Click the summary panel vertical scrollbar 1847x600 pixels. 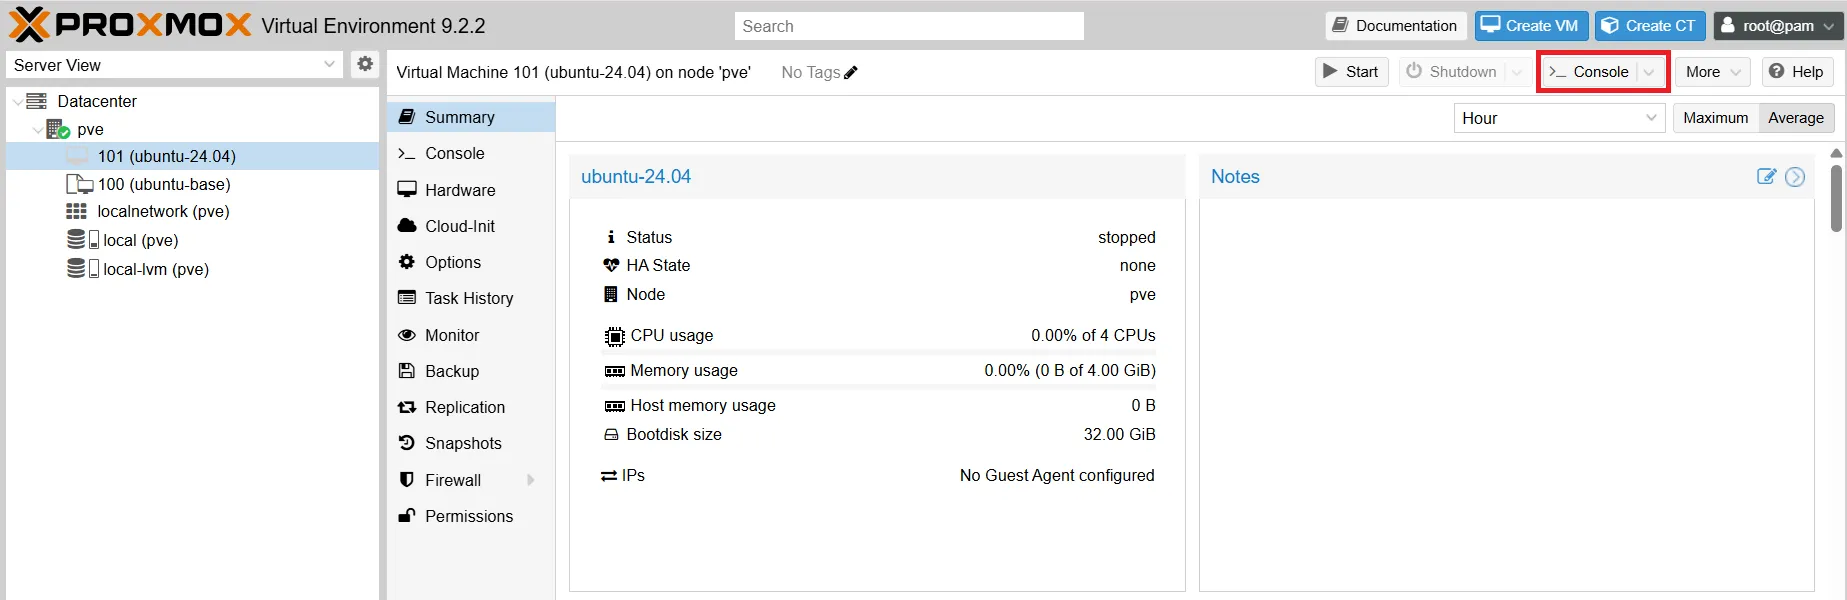tap(1836, 198)
